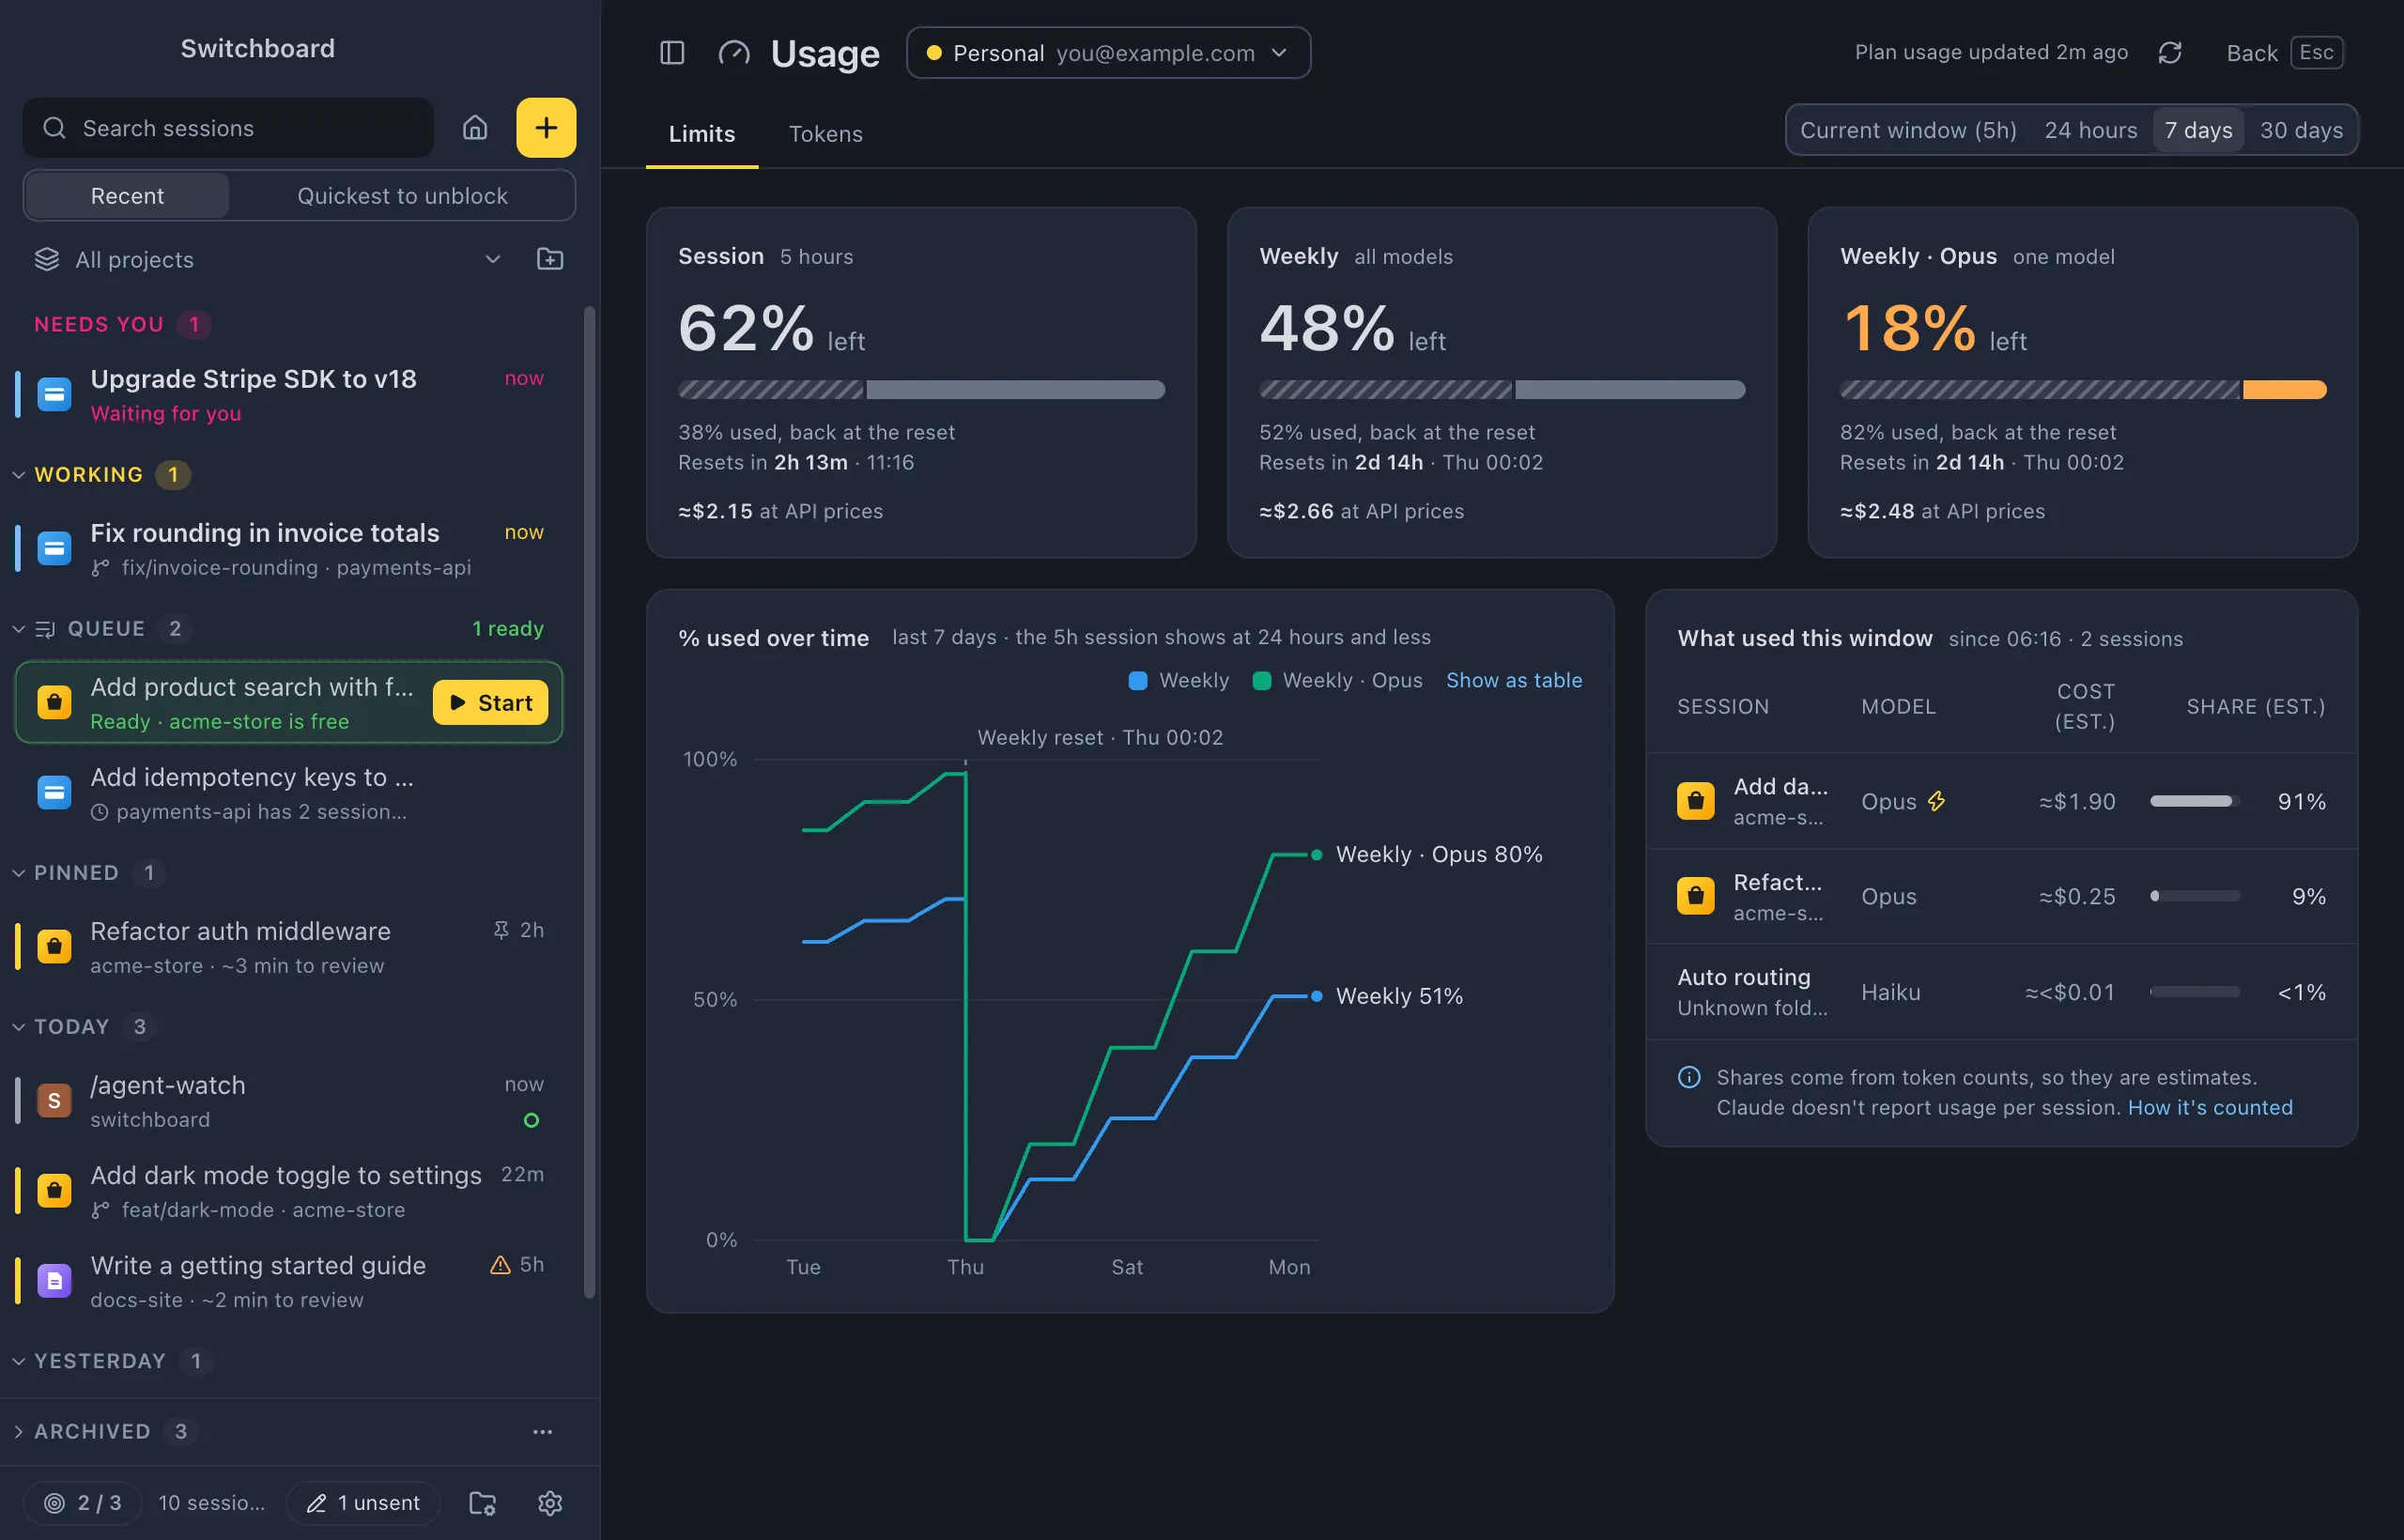Click the 2 / 3 concurrency target indicator
Screen dimensions: 2404x1540
83,1503
